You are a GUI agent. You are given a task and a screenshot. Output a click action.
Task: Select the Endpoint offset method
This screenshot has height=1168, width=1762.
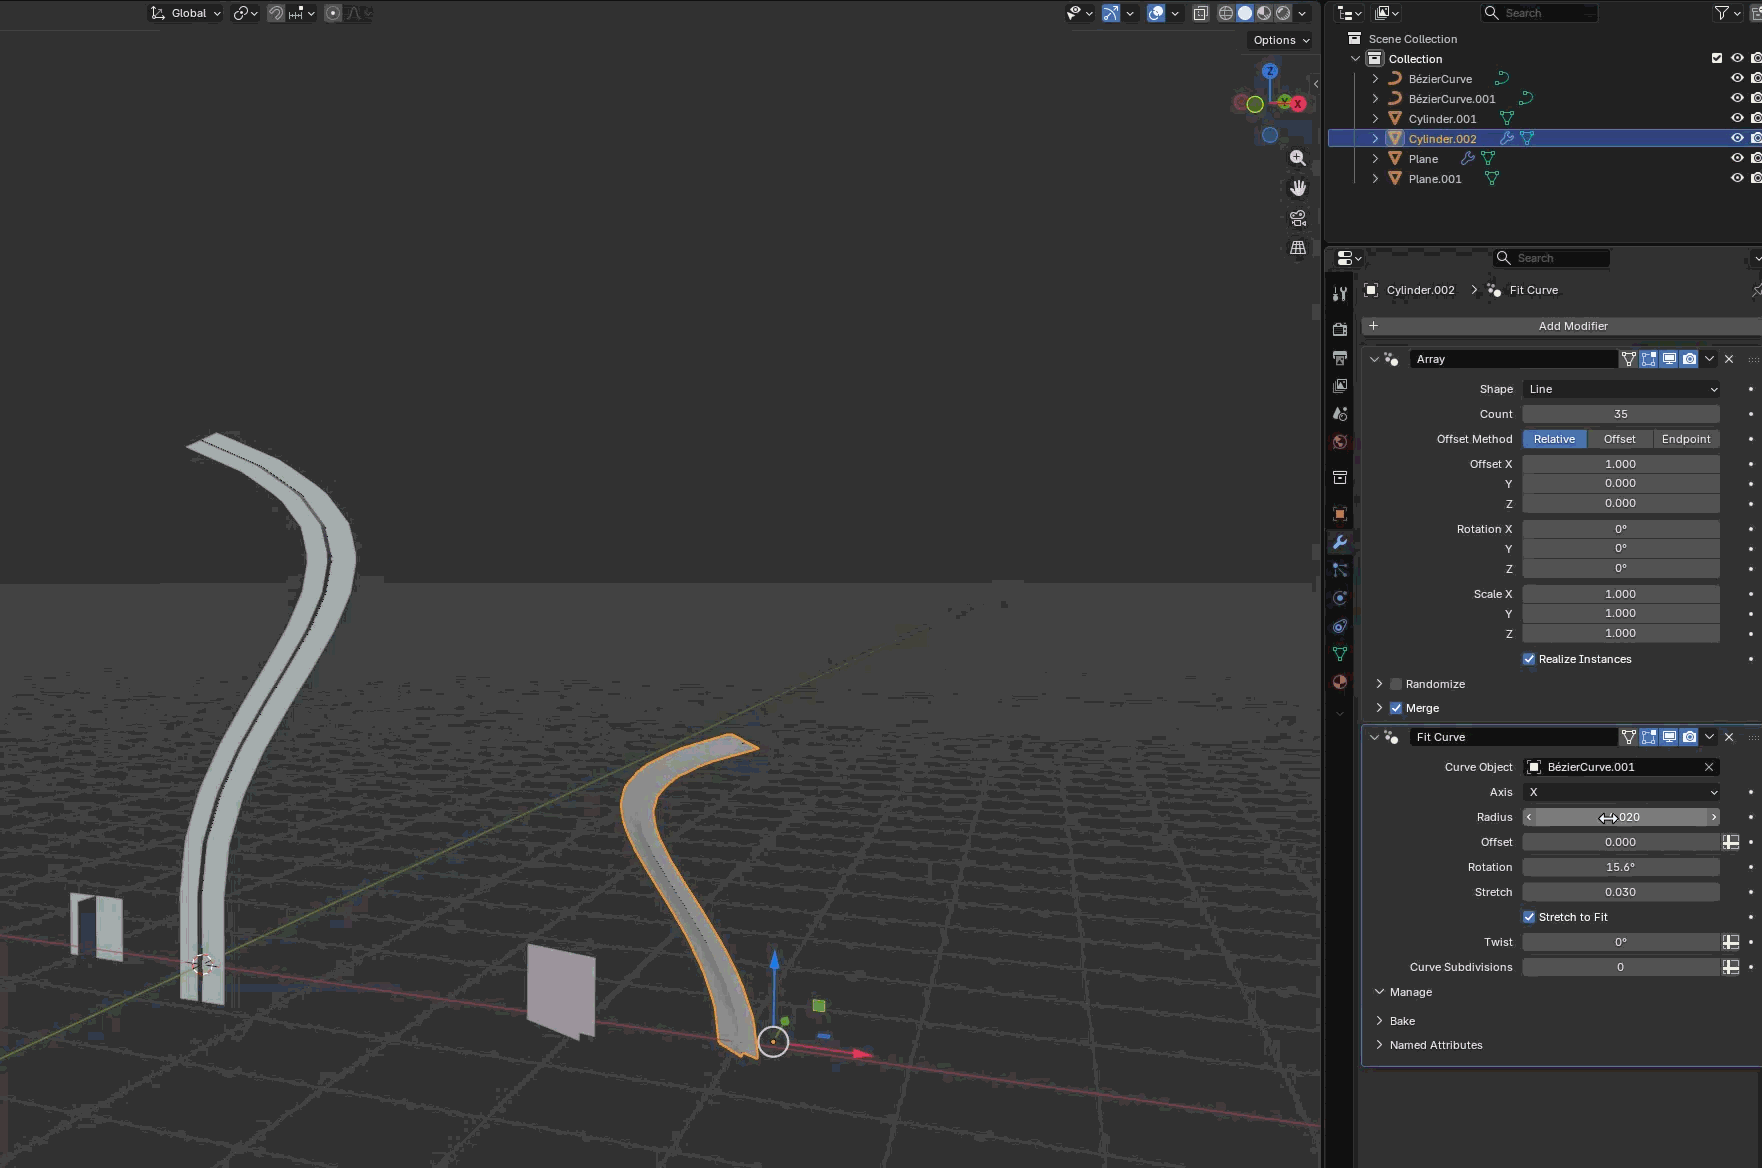1685,439
